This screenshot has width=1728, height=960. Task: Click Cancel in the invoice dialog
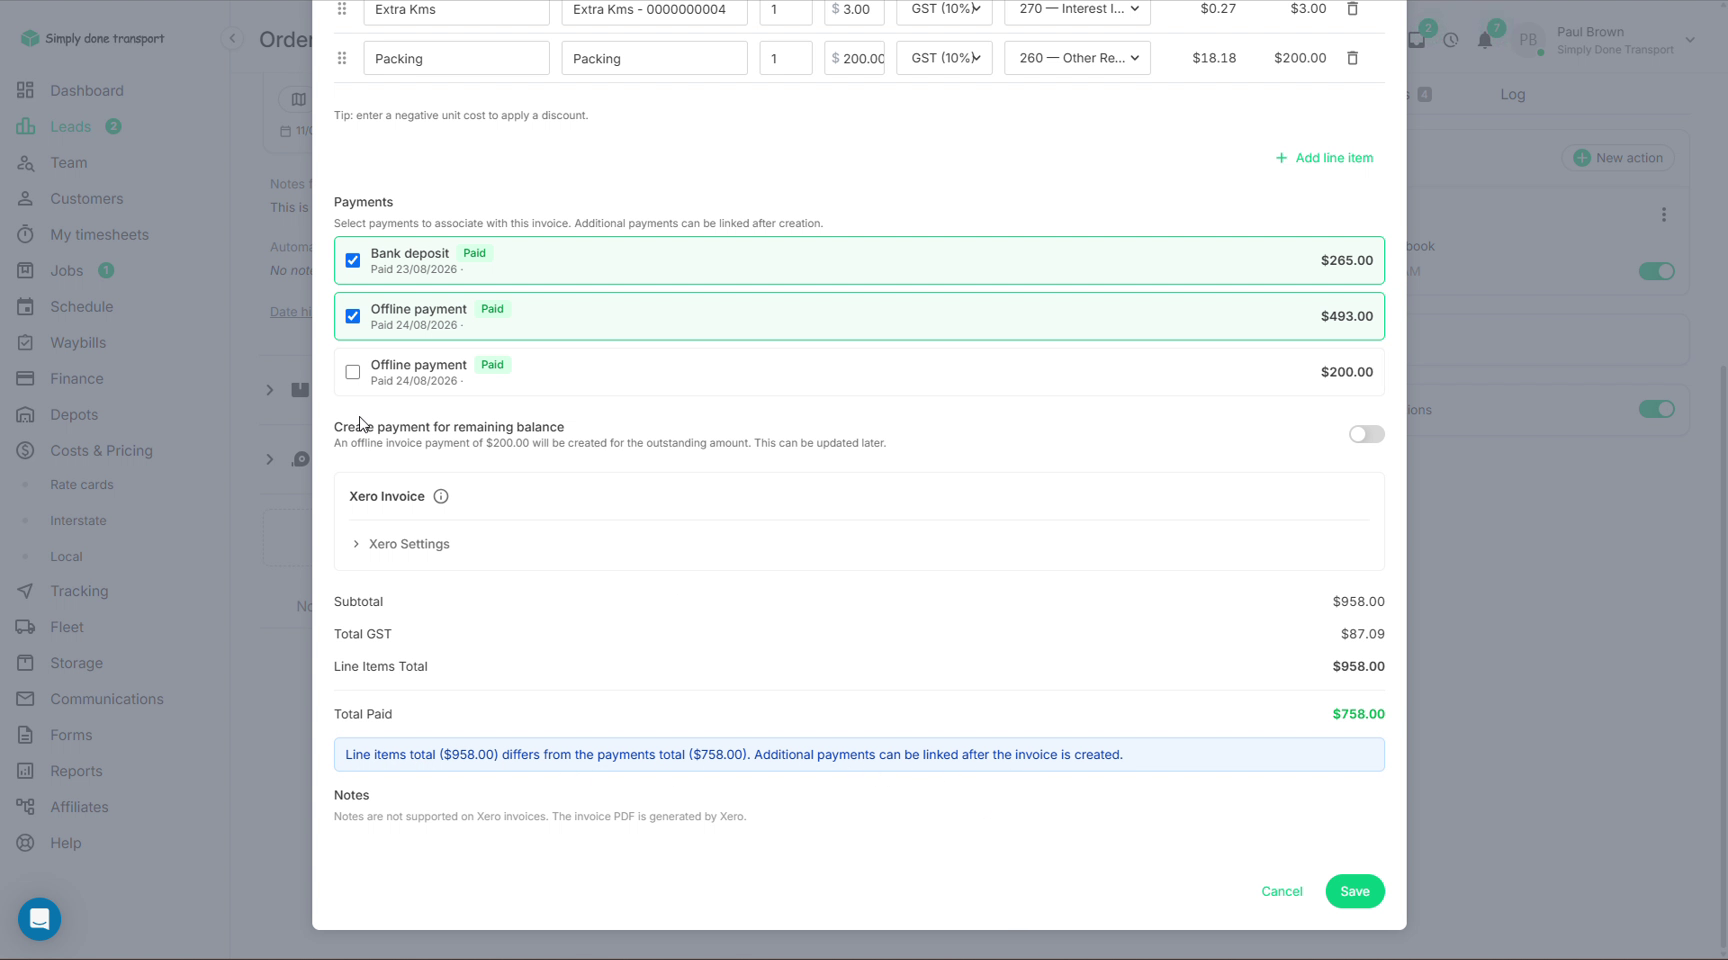(x=1282, y=891)
